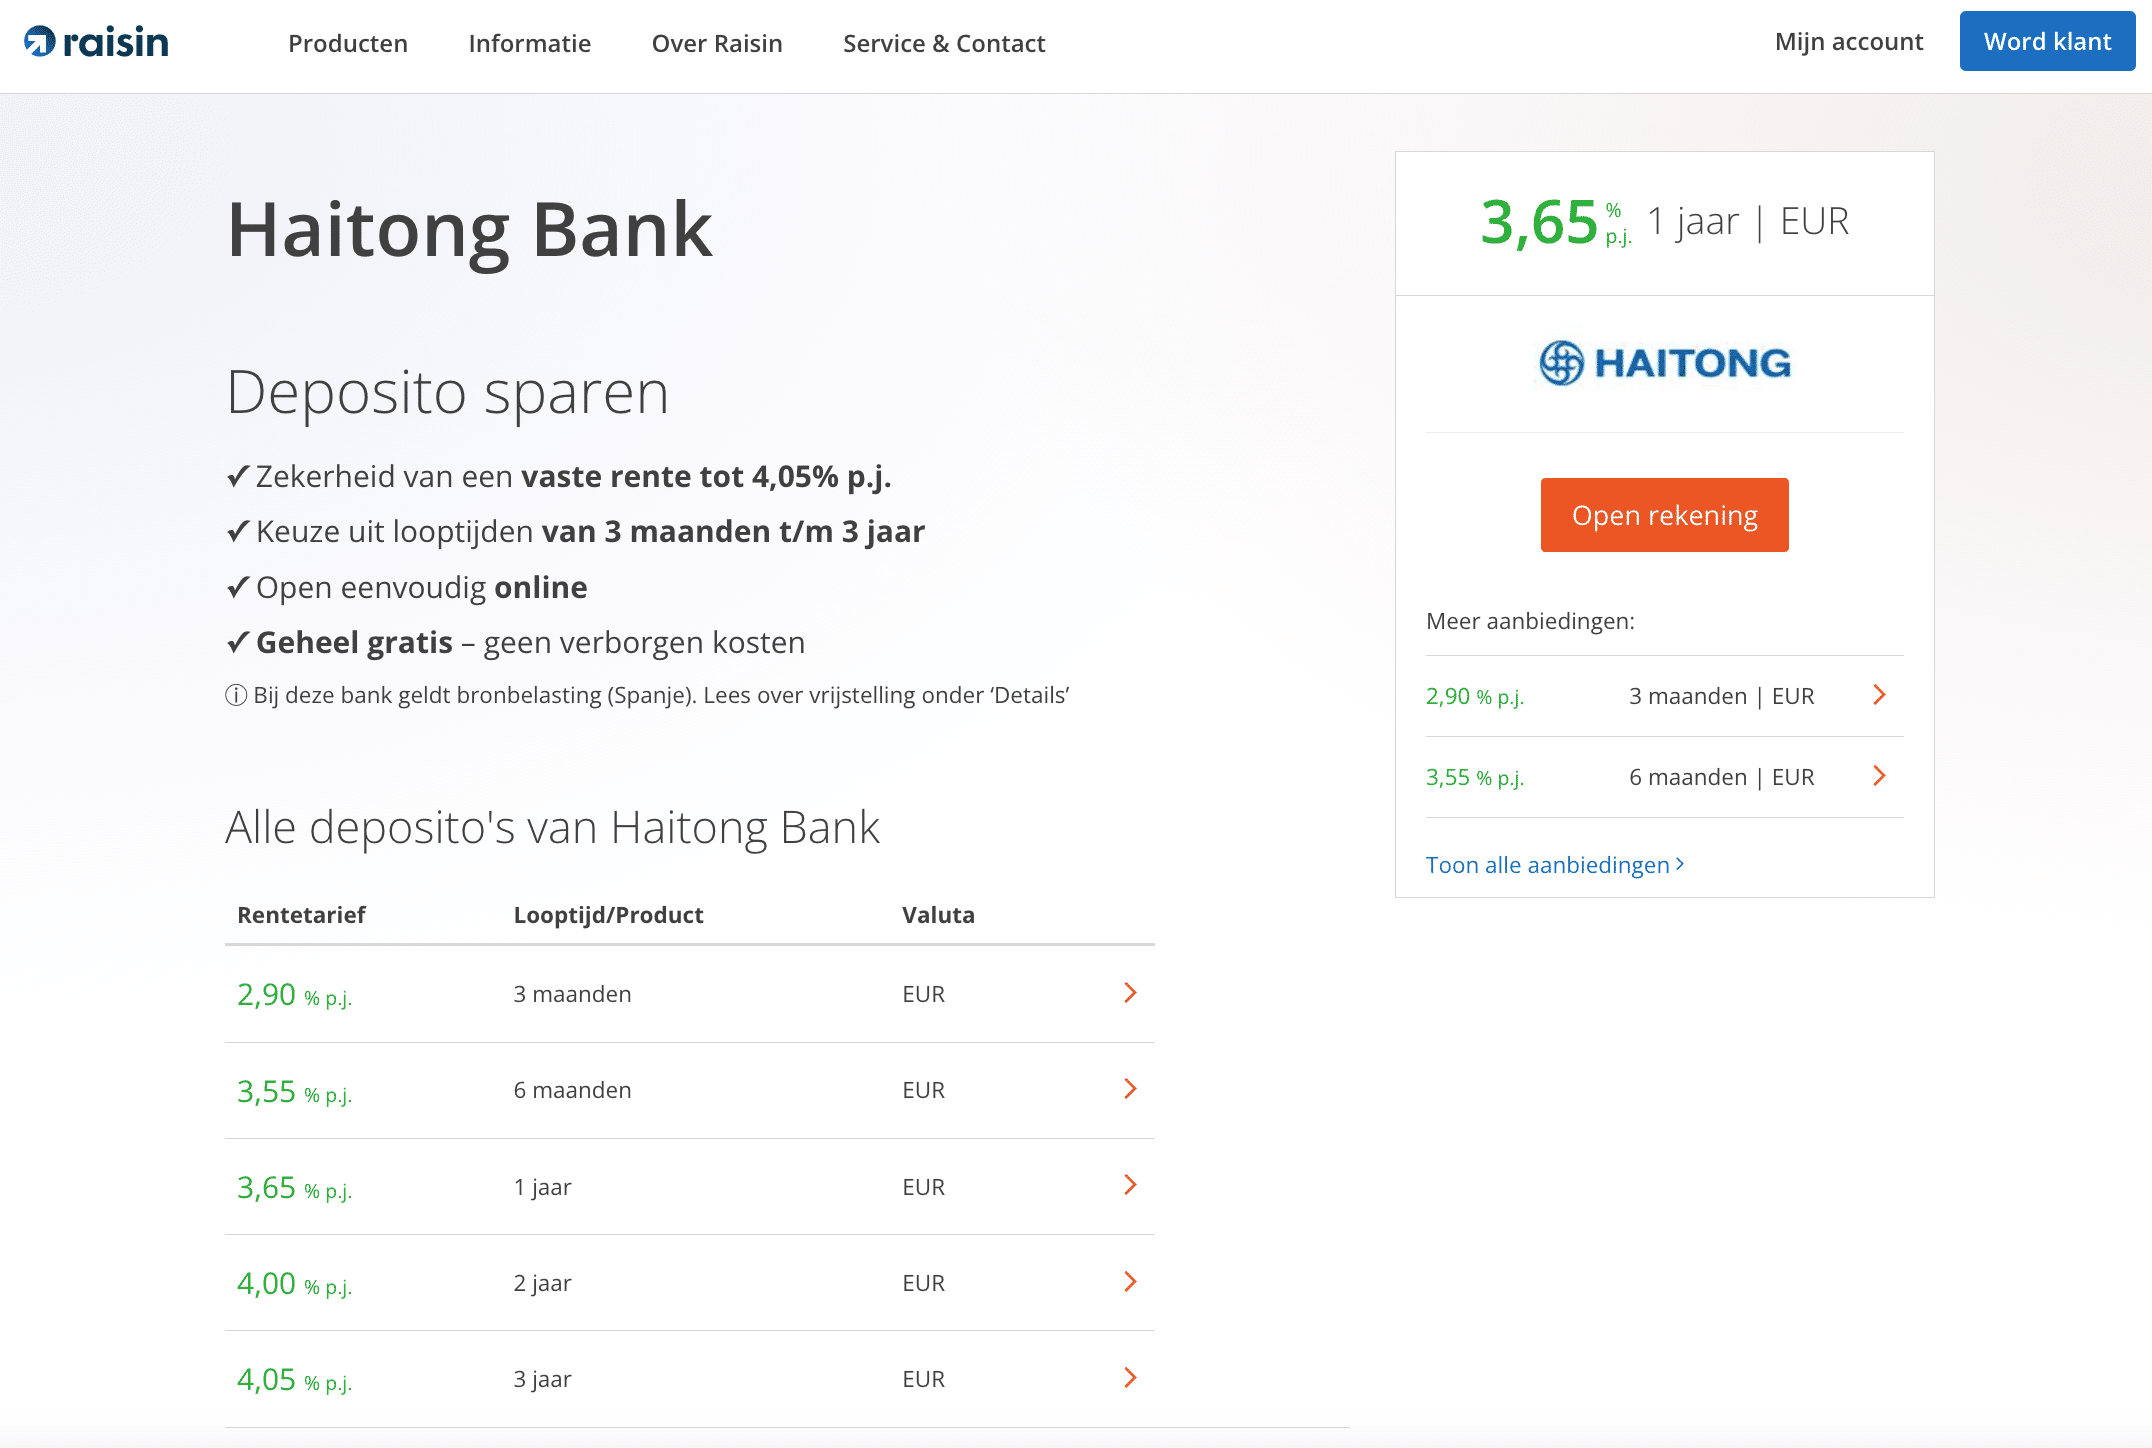
Task: Click the Open rekening button
Action: coord(1664,515)
